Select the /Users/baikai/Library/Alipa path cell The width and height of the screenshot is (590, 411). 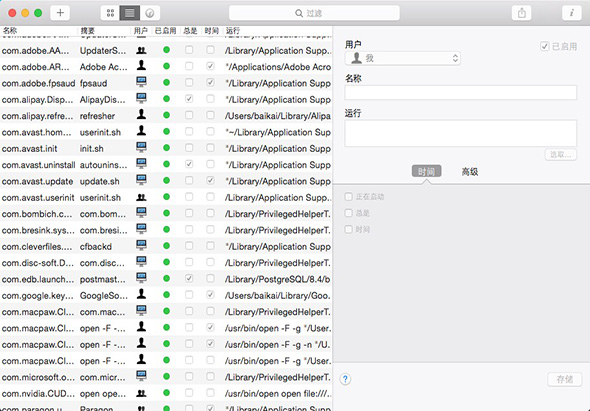[278, 116]
